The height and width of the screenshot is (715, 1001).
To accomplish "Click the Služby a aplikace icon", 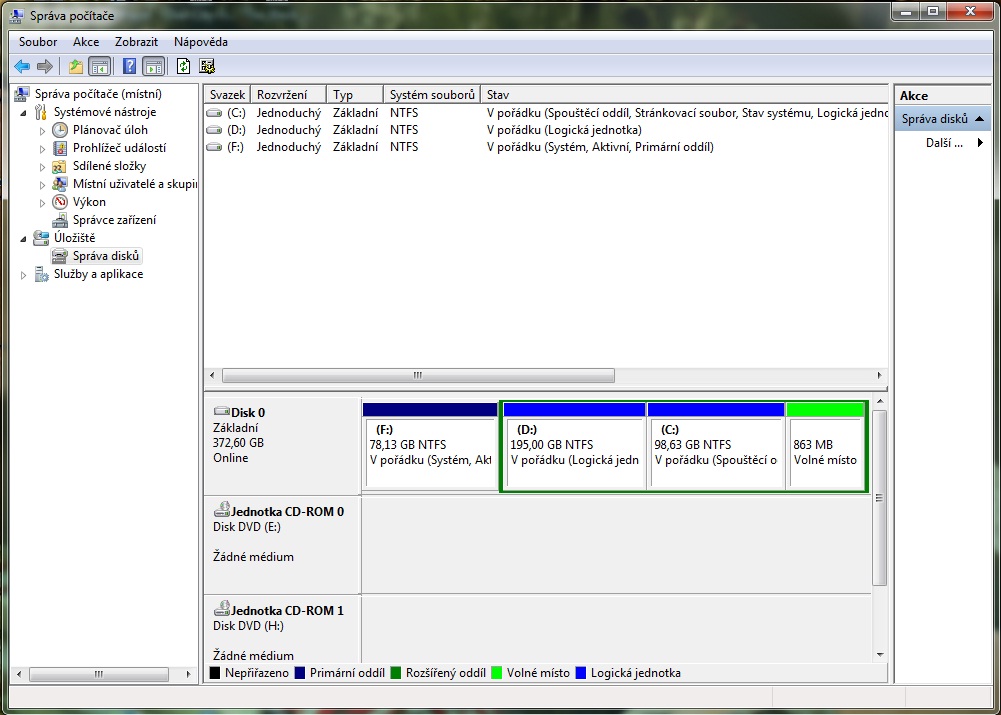I will 41,275.
